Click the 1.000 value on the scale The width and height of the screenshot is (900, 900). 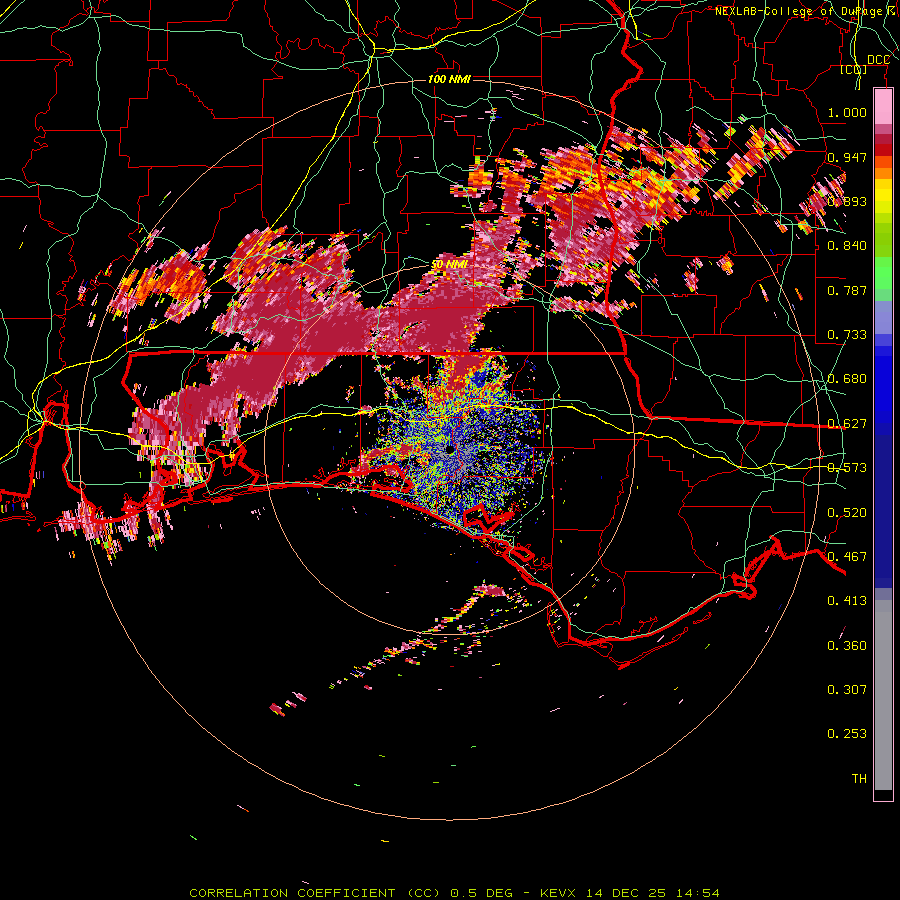[x=847, y=112]
